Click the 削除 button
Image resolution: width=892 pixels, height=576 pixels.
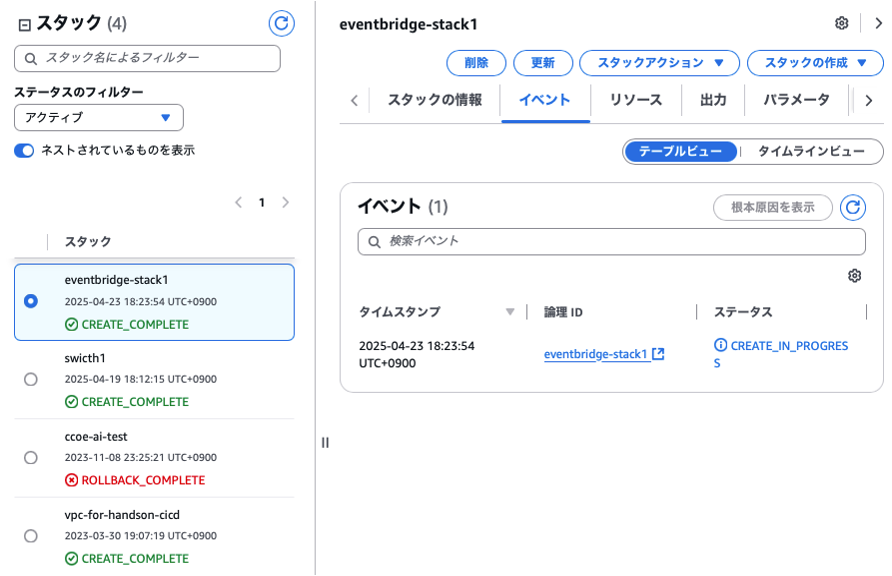pyautogui.click(x=476, y=63)
